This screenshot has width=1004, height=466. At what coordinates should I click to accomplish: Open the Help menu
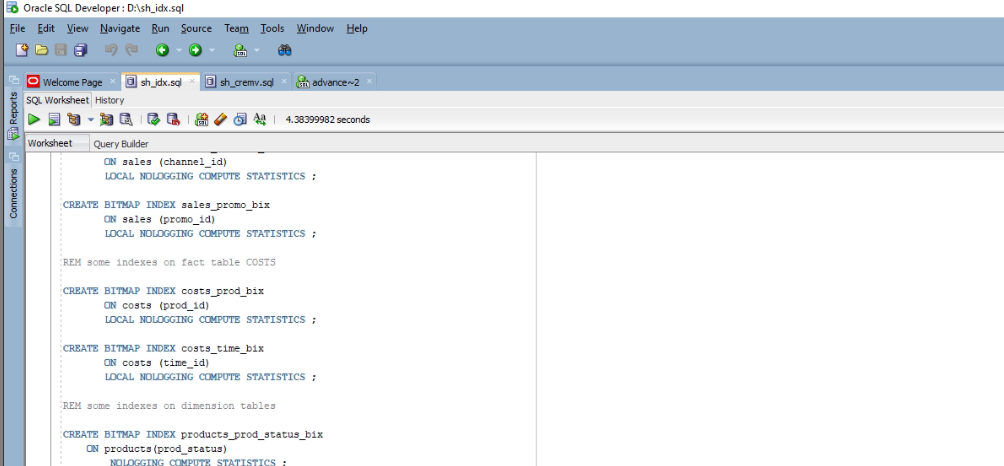[x=357, y=28]
